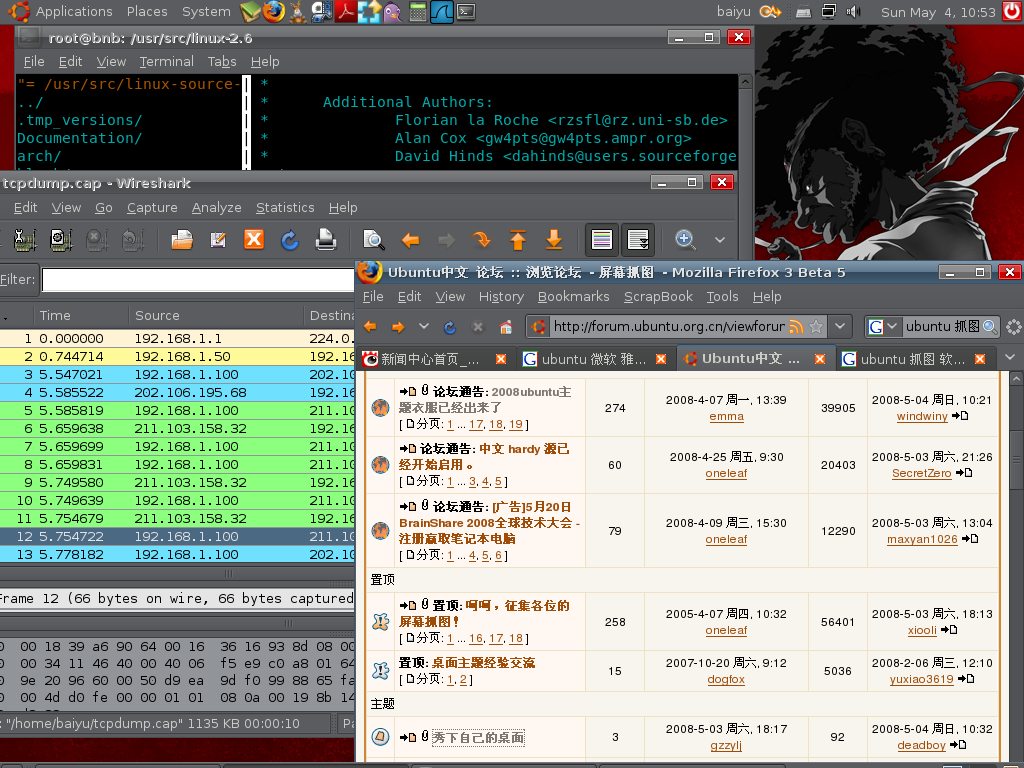Viewport: 1024px width, 768px height.
Task: Open user link SecretZero
Action: (x=921, y=473)
